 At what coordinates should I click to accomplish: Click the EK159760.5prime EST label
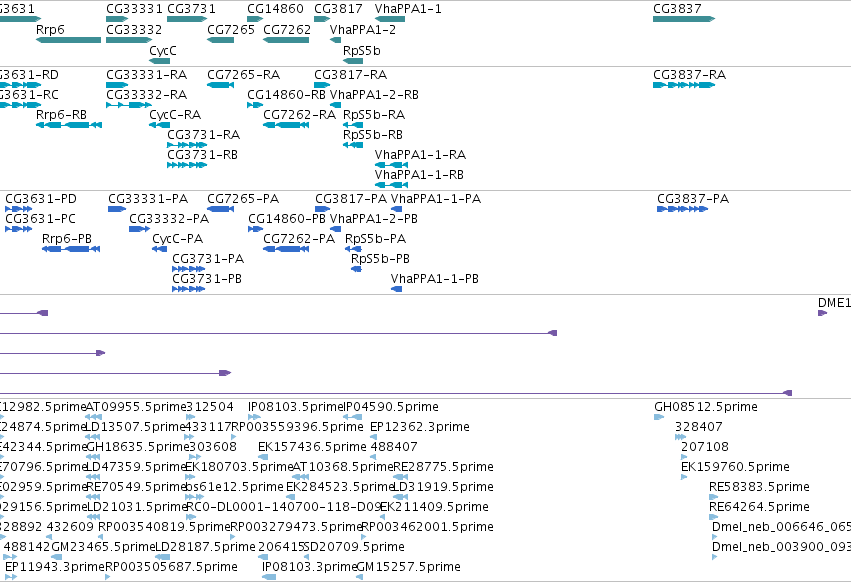pos(735,467)
